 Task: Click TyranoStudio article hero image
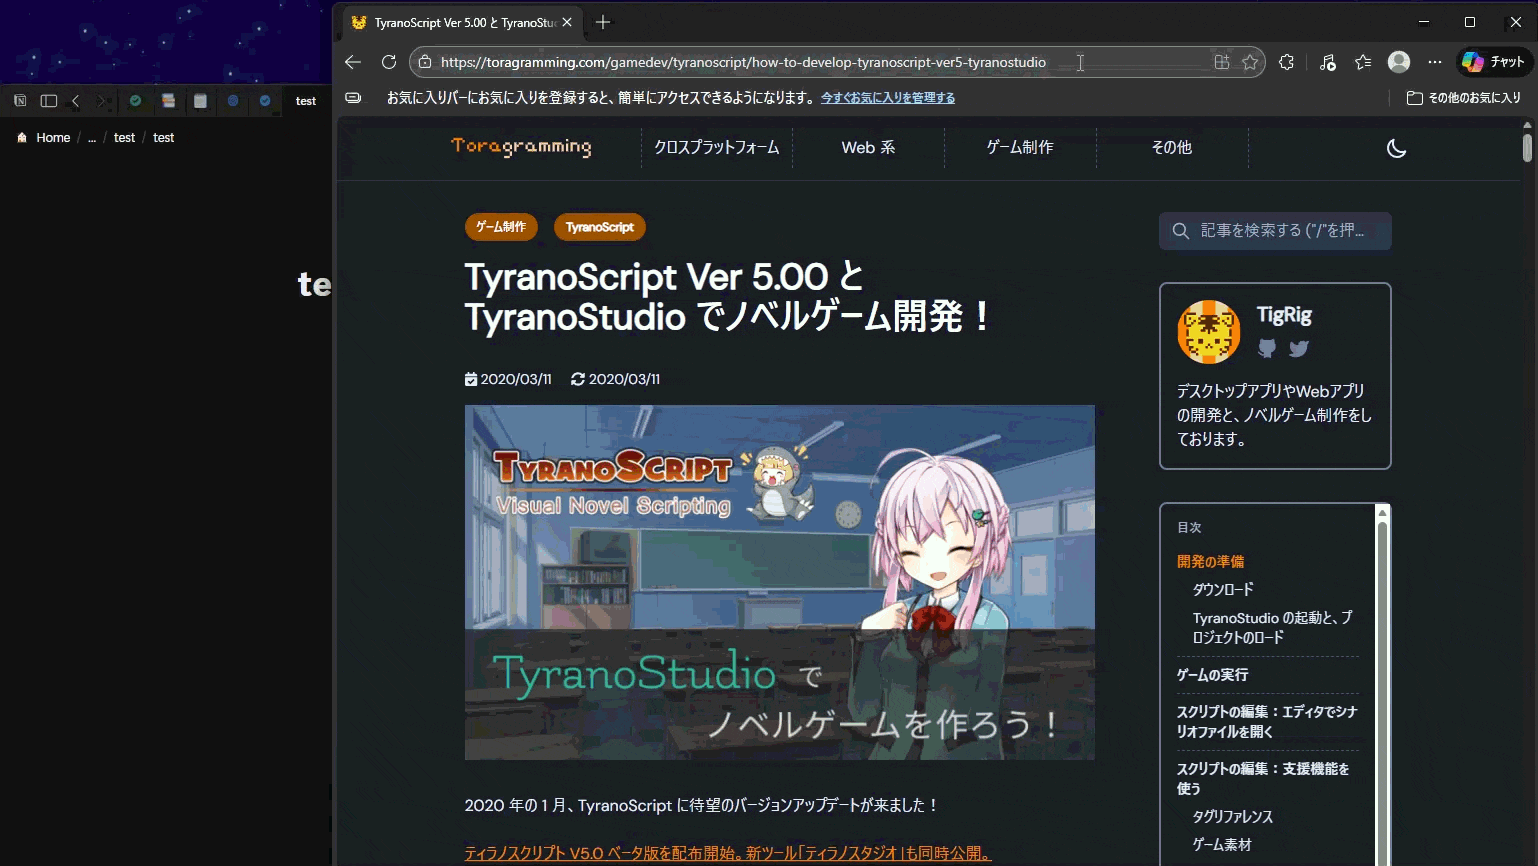coord(780,582)
